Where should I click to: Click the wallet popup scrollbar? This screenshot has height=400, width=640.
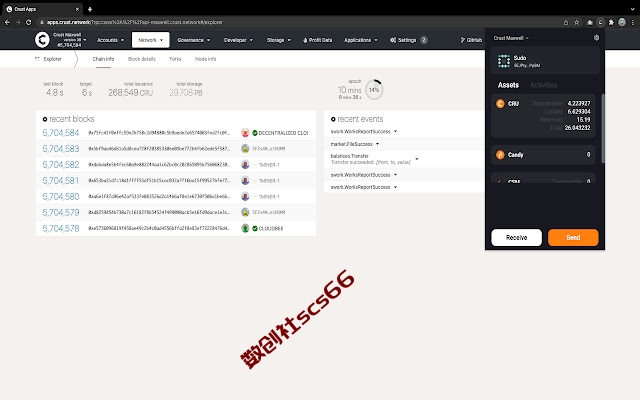tap(602, 129)
